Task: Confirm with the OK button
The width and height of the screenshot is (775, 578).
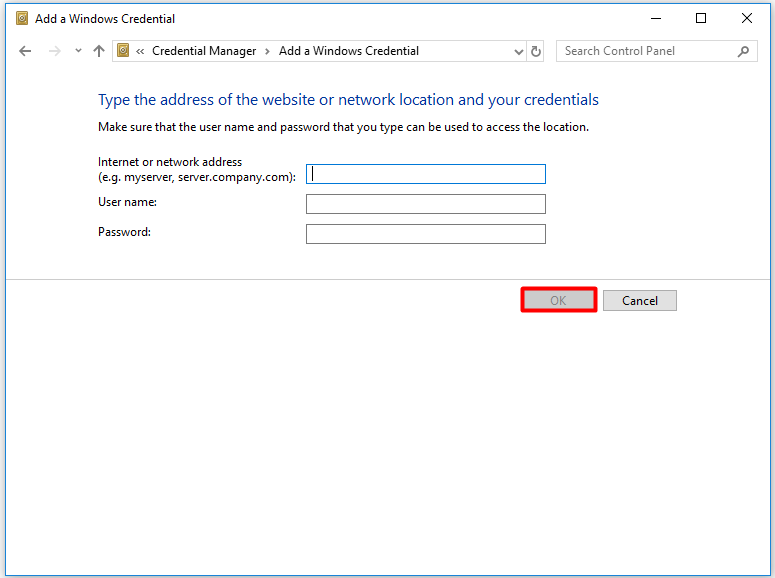Action: click(559, 300)
